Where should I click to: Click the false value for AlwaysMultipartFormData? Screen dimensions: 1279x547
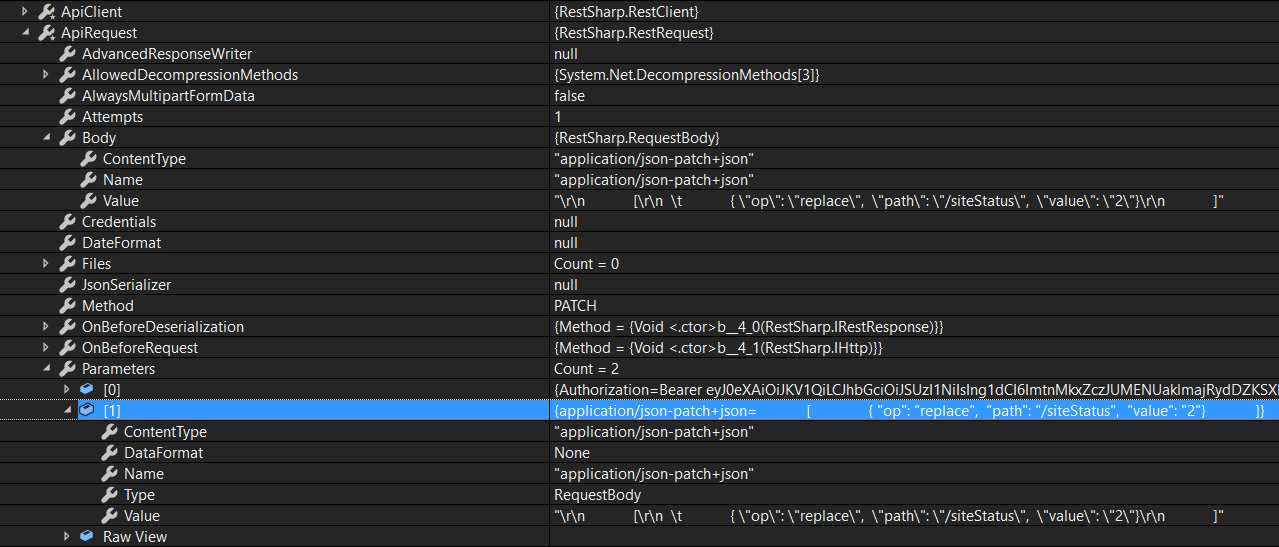click(x=569, y=96)
